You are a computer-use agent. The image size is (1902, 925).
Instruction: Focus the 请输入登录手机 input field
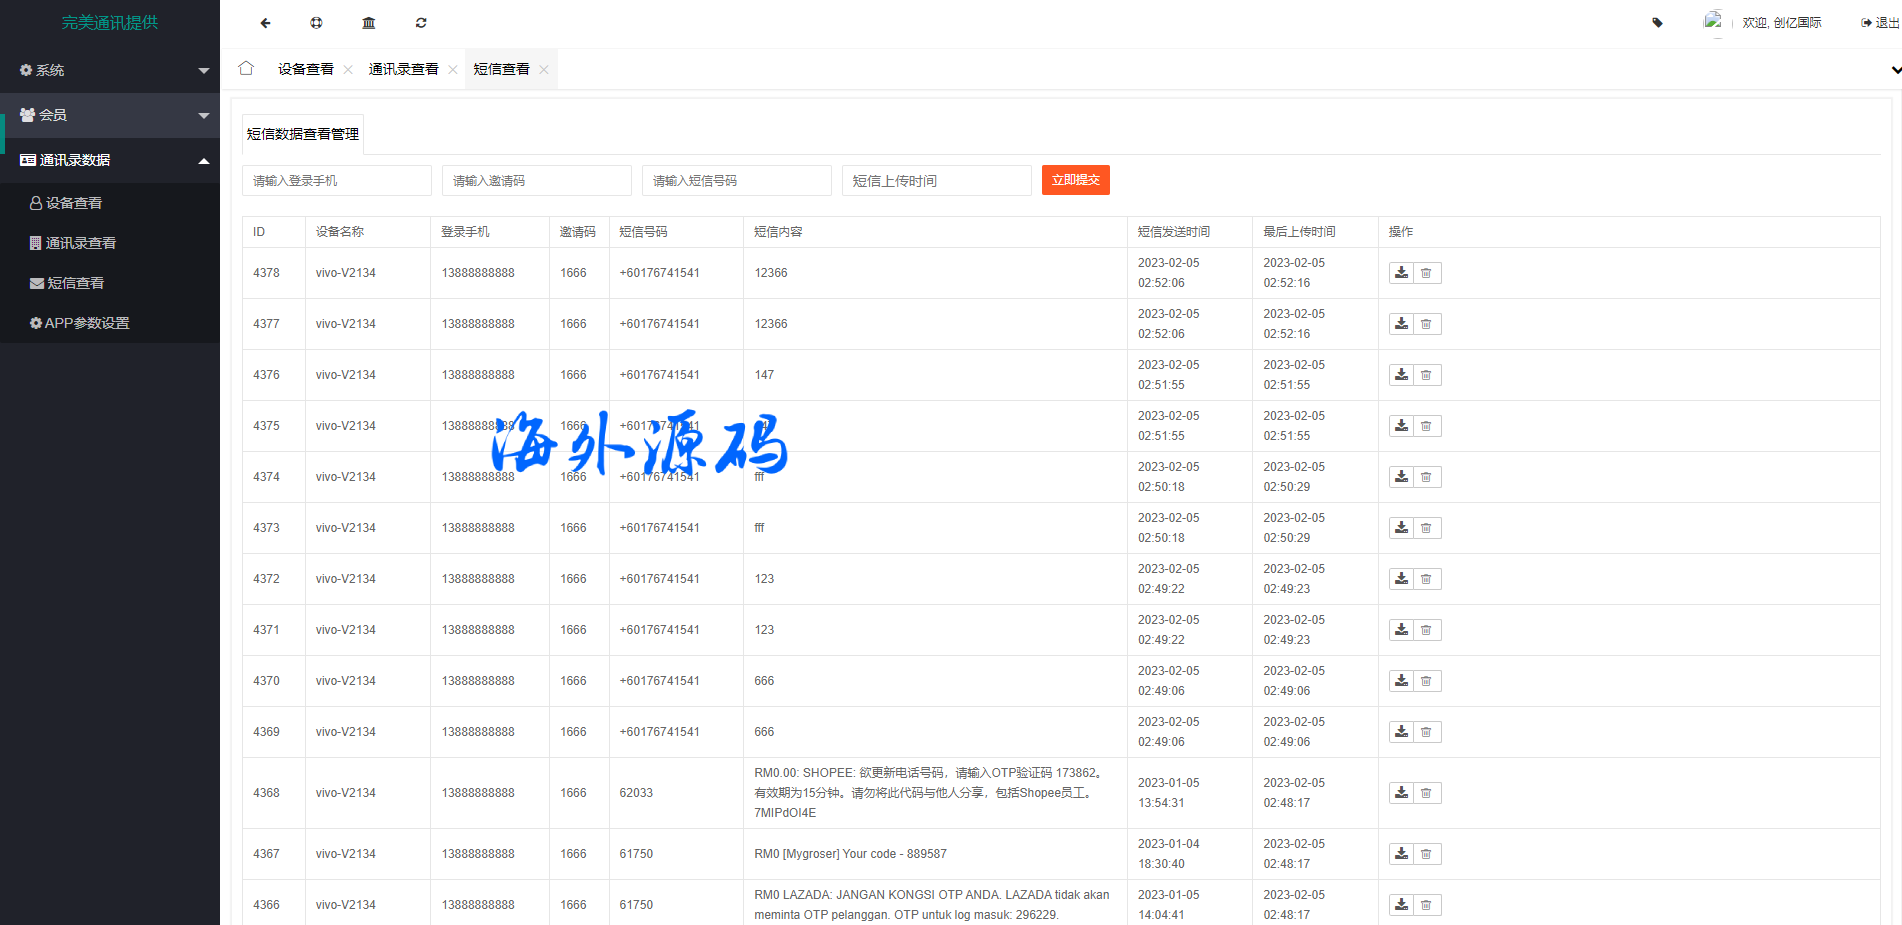[x=336, y=181]
